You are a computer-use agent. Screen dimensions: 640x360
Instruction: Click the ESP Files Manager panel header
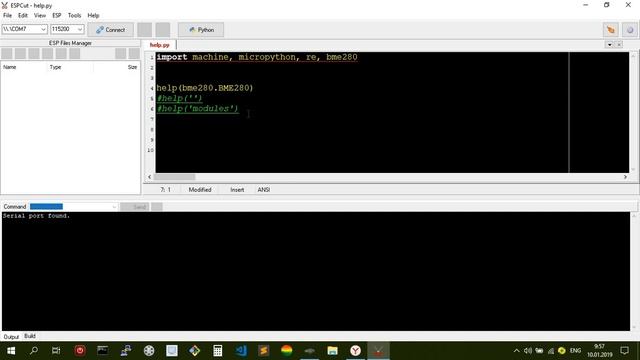70,43
